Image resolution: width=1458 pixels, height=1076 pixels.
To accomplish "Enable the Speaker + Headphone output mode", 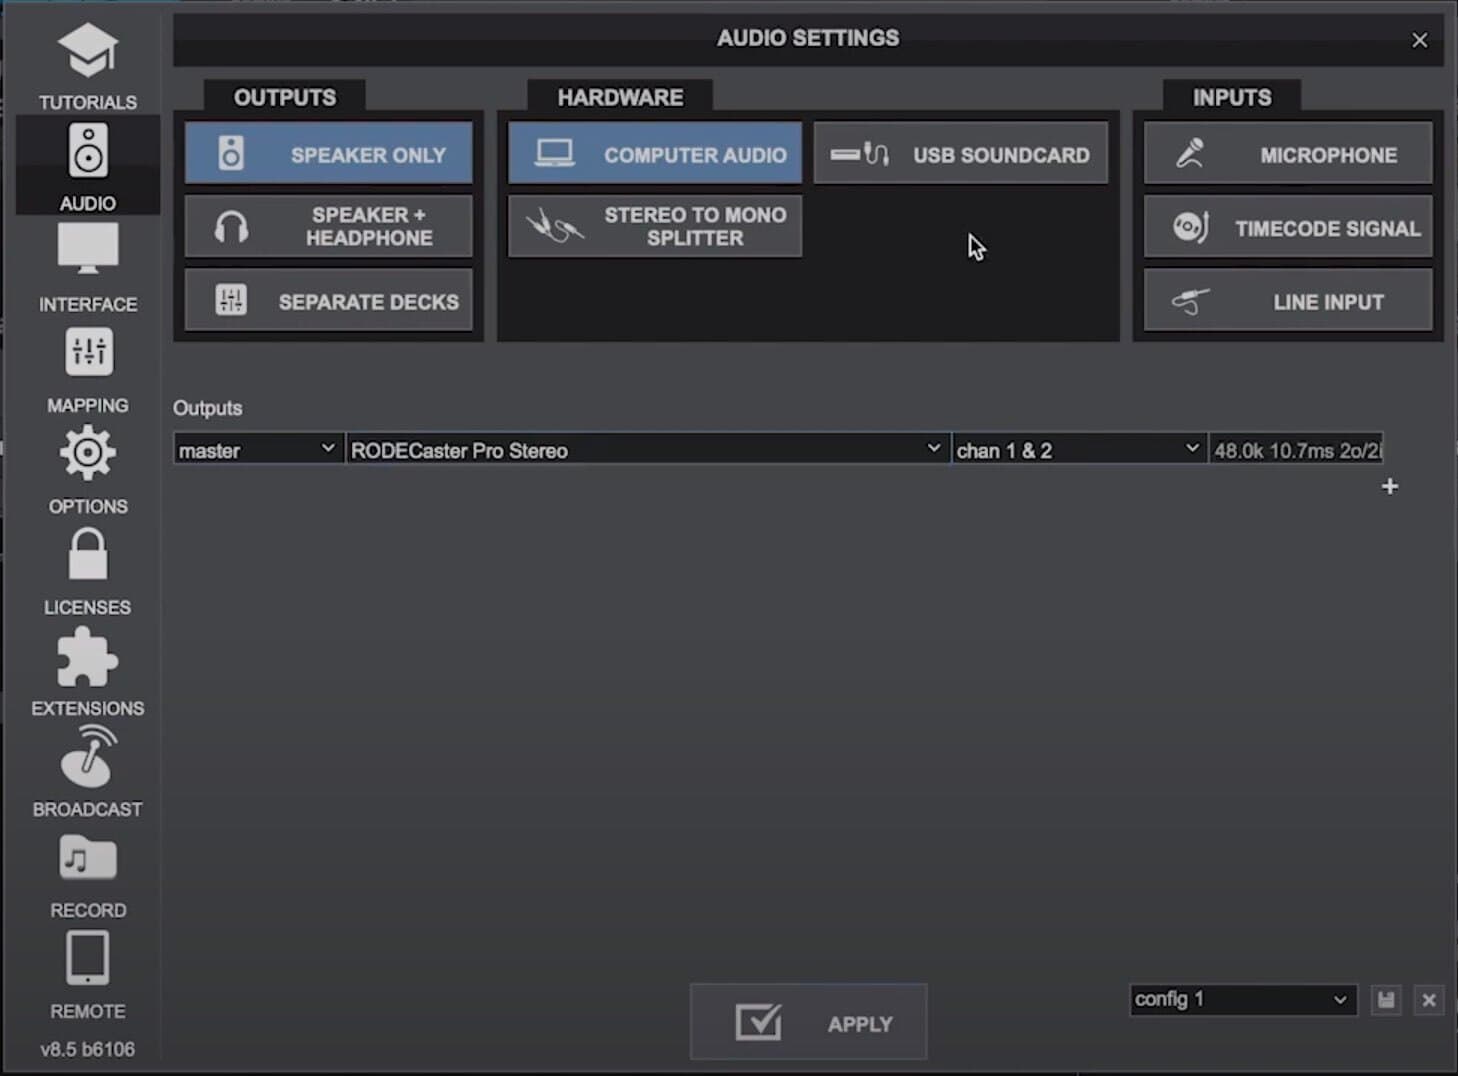I will coord(328,226).
